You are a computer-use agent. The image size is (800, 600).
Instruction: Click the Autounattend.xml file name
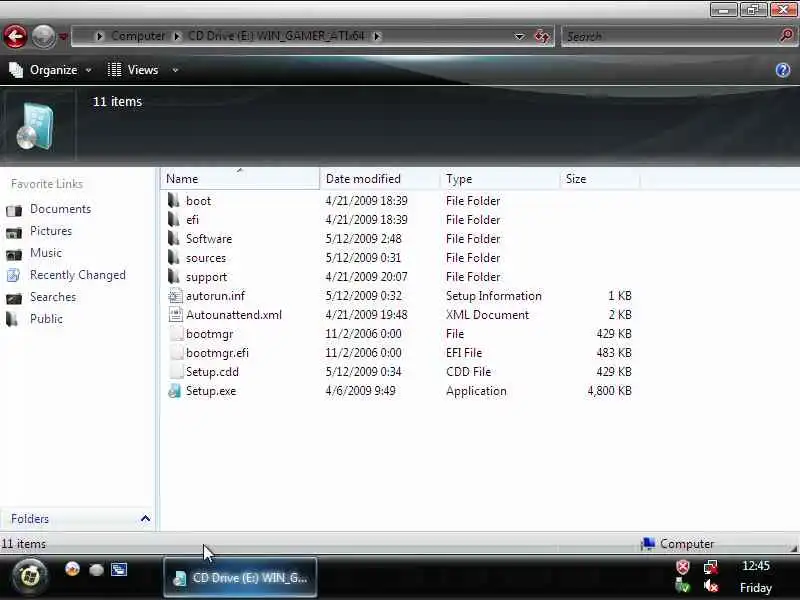pos(234,315)
